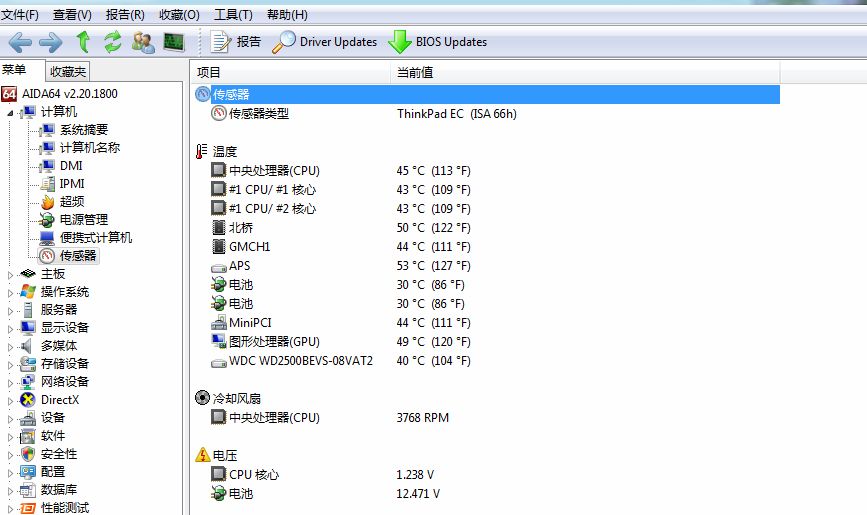Image resolution: width=867 pixels, height=515 pixels.
Task: Switch to the 收藏夹 tab
Action: coord(67,71)
